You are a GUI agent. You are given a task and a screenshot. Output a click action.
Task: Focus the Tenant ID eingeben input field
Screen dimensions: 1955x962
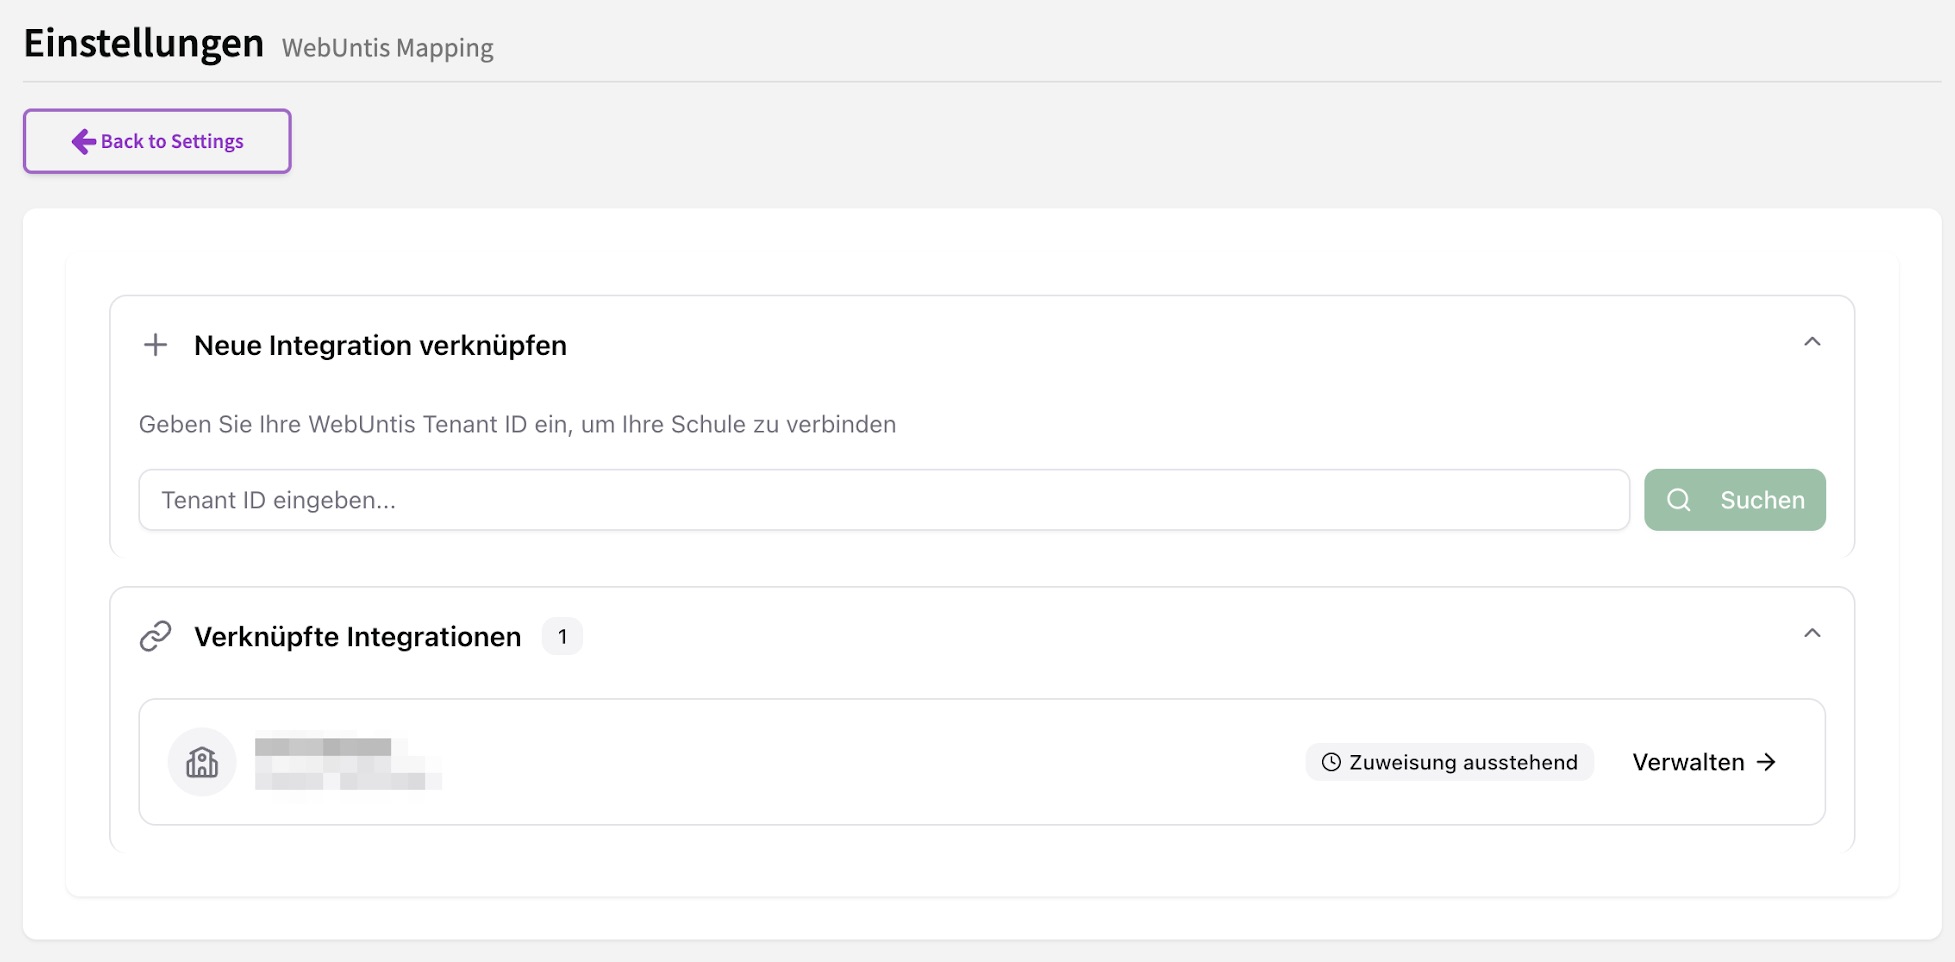[883, 500]
